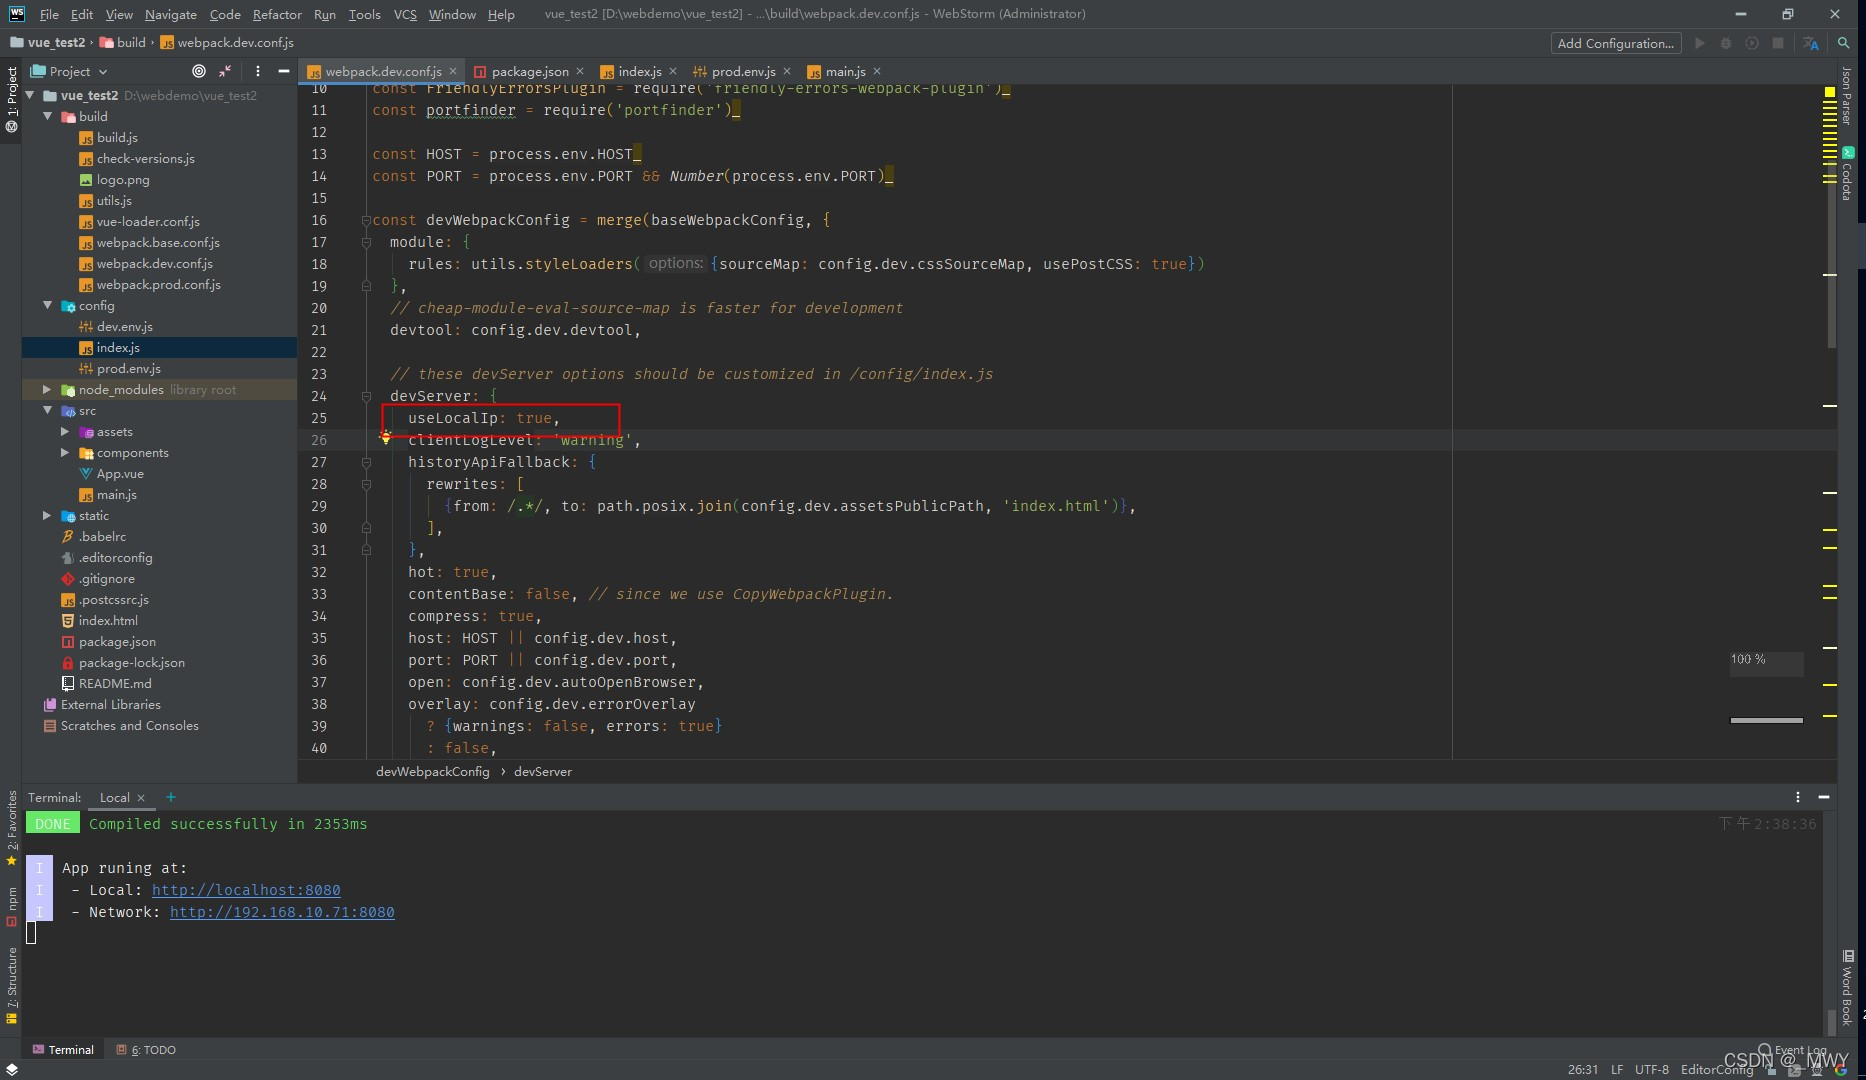Open the Event Log in status bar
Screen dimensions: 1866x1080
[x=1795, y=1050]
